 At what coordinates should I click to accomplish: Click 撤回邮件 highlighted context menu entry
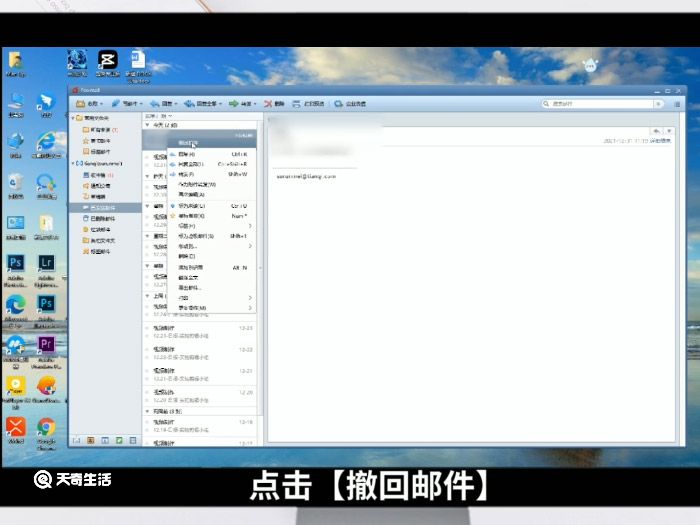pos(212,143)
